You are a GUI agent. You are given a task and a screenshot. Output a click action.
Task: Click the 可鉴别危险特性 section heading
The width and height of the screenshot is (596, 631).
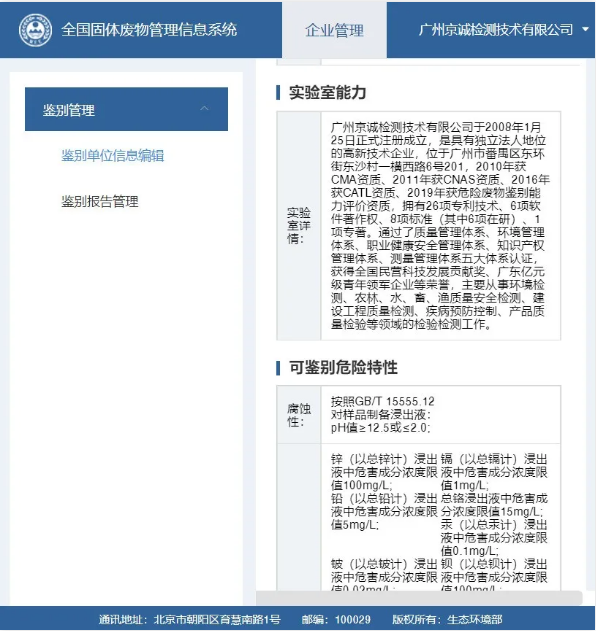coord(343,367)
